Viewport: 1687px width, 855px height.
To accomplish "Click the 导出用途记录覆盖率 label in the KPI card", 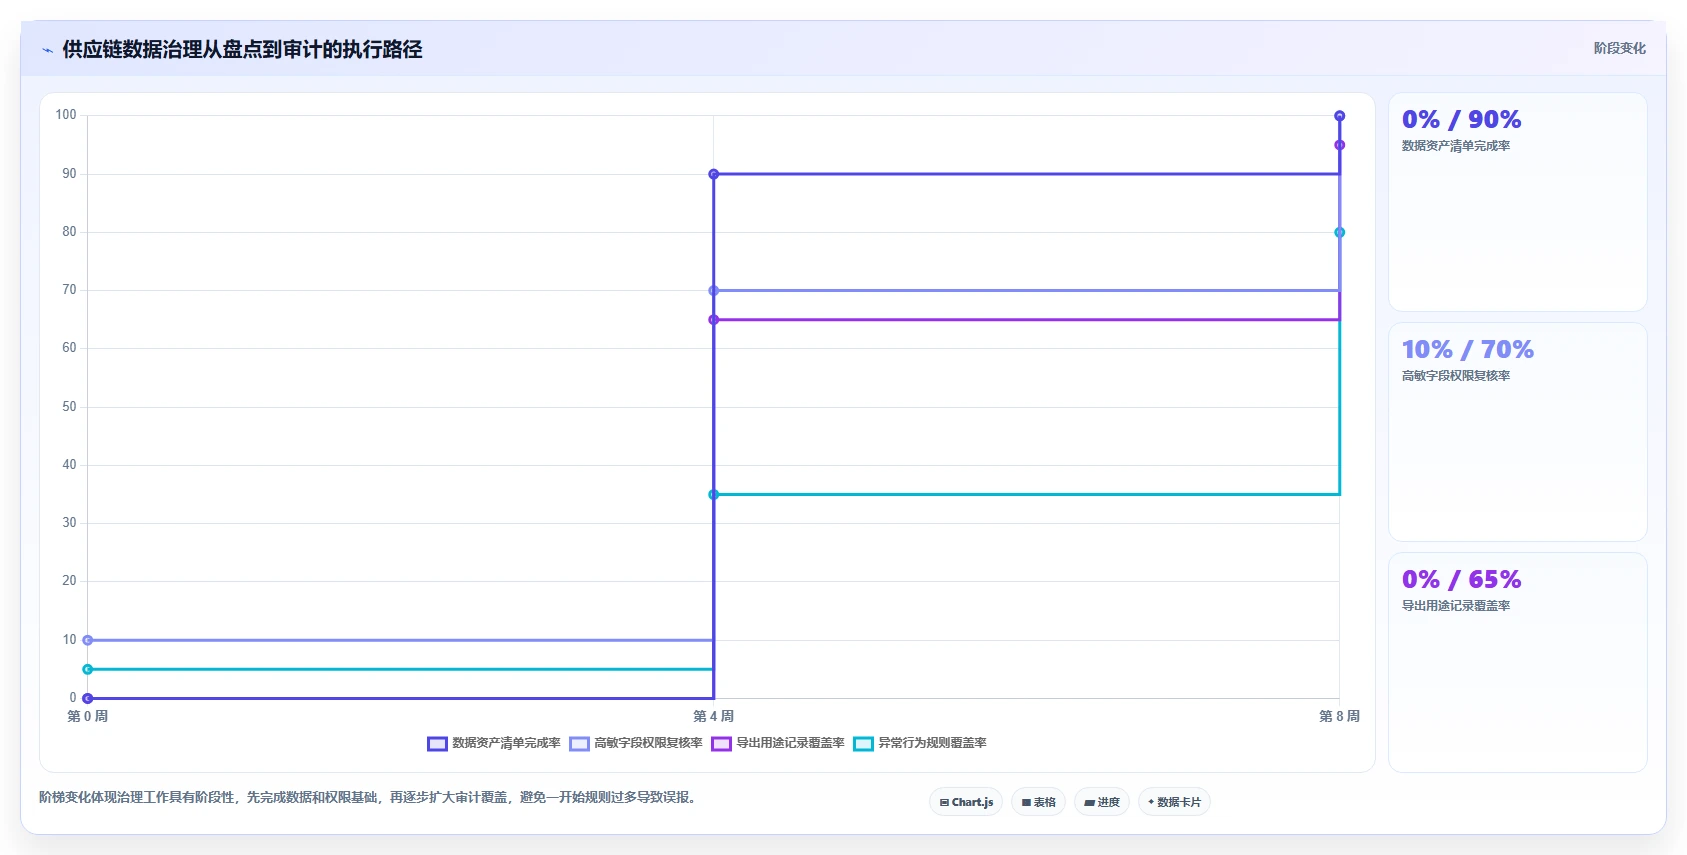I will pyautogui.click(x=1456, y=606).
